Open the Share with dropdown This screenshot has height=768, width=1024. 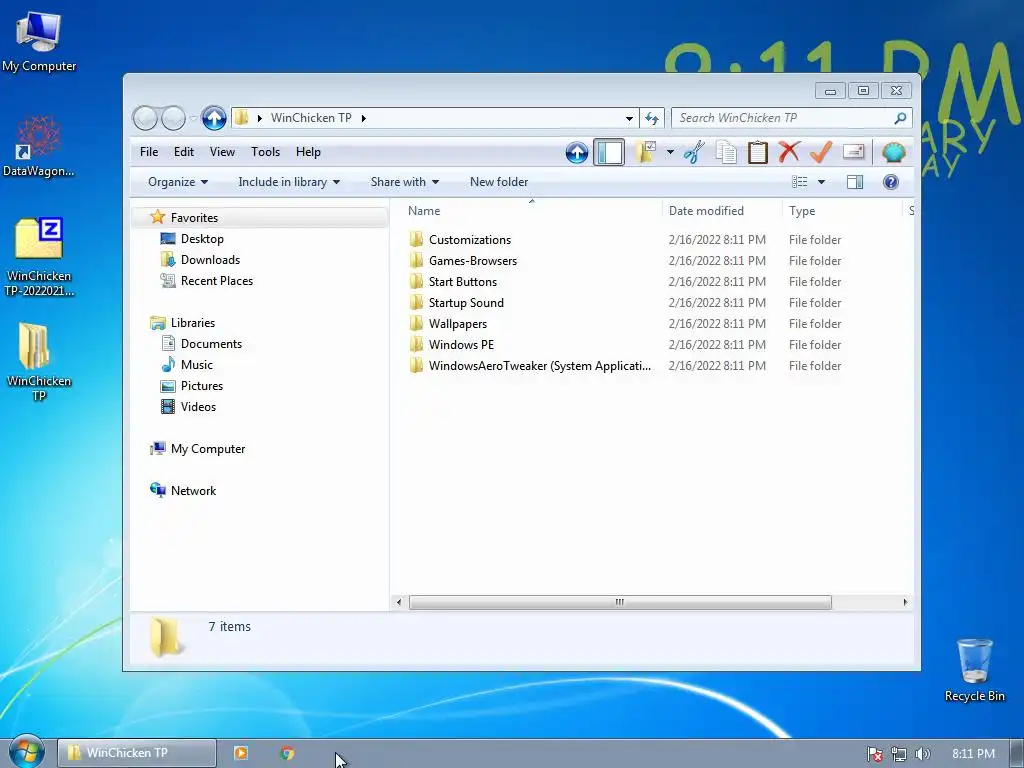click(x=404, y=182)
